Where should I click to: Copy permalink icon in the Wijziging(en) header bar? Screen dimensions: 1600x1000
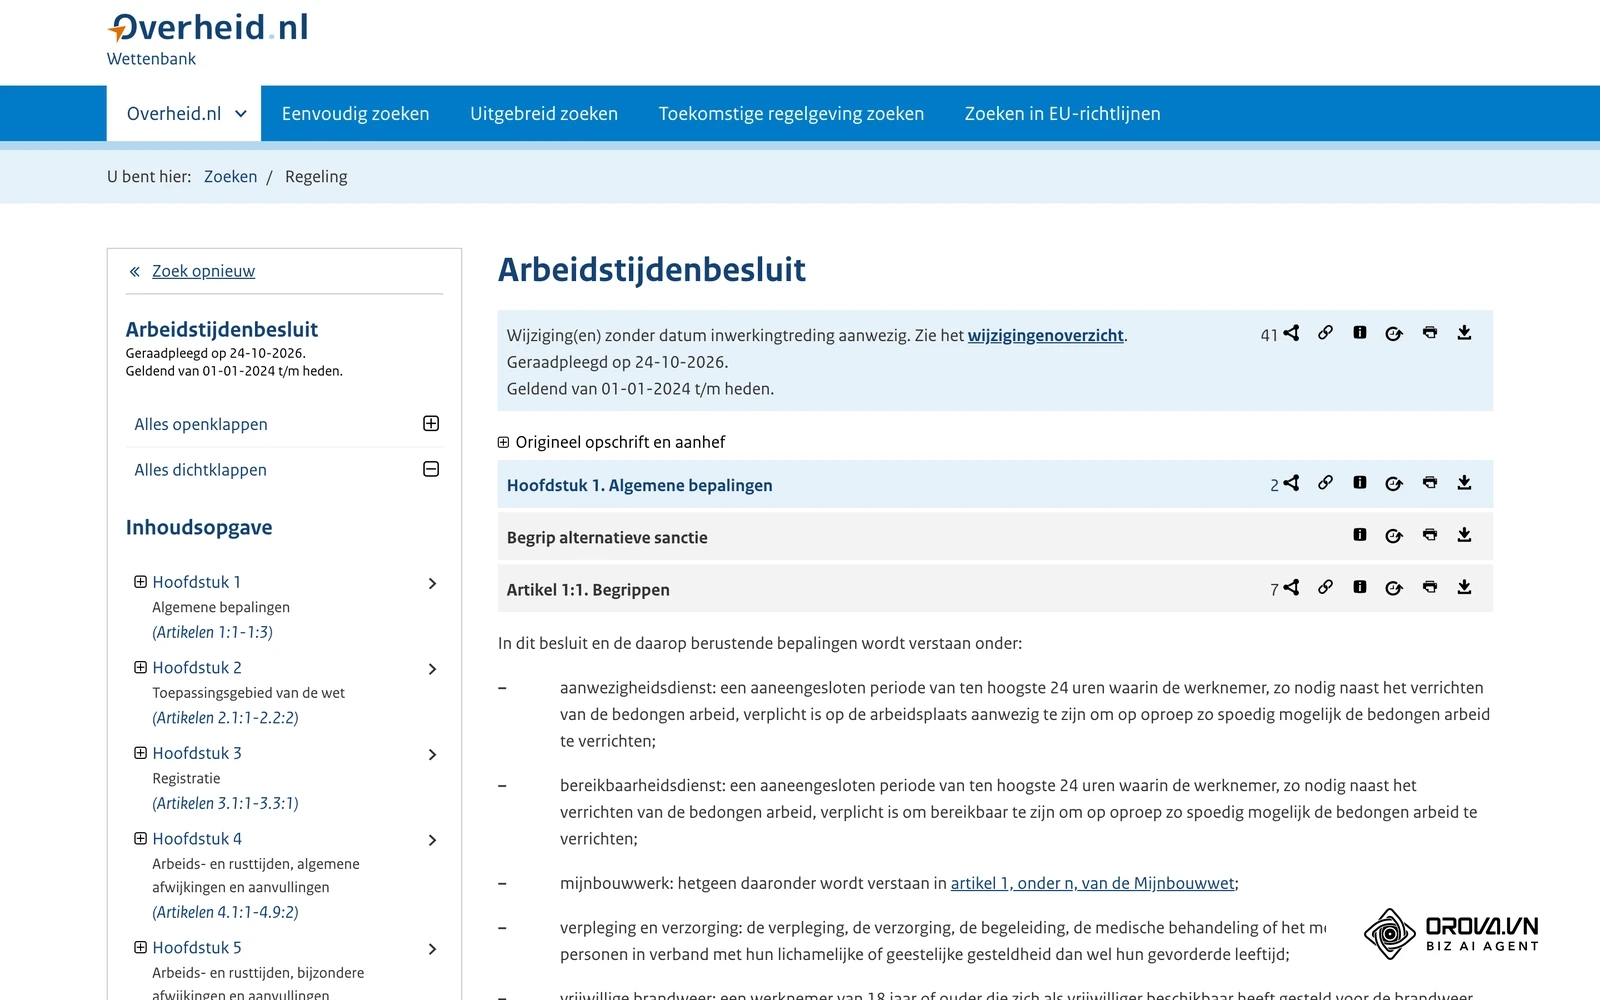1325,333
